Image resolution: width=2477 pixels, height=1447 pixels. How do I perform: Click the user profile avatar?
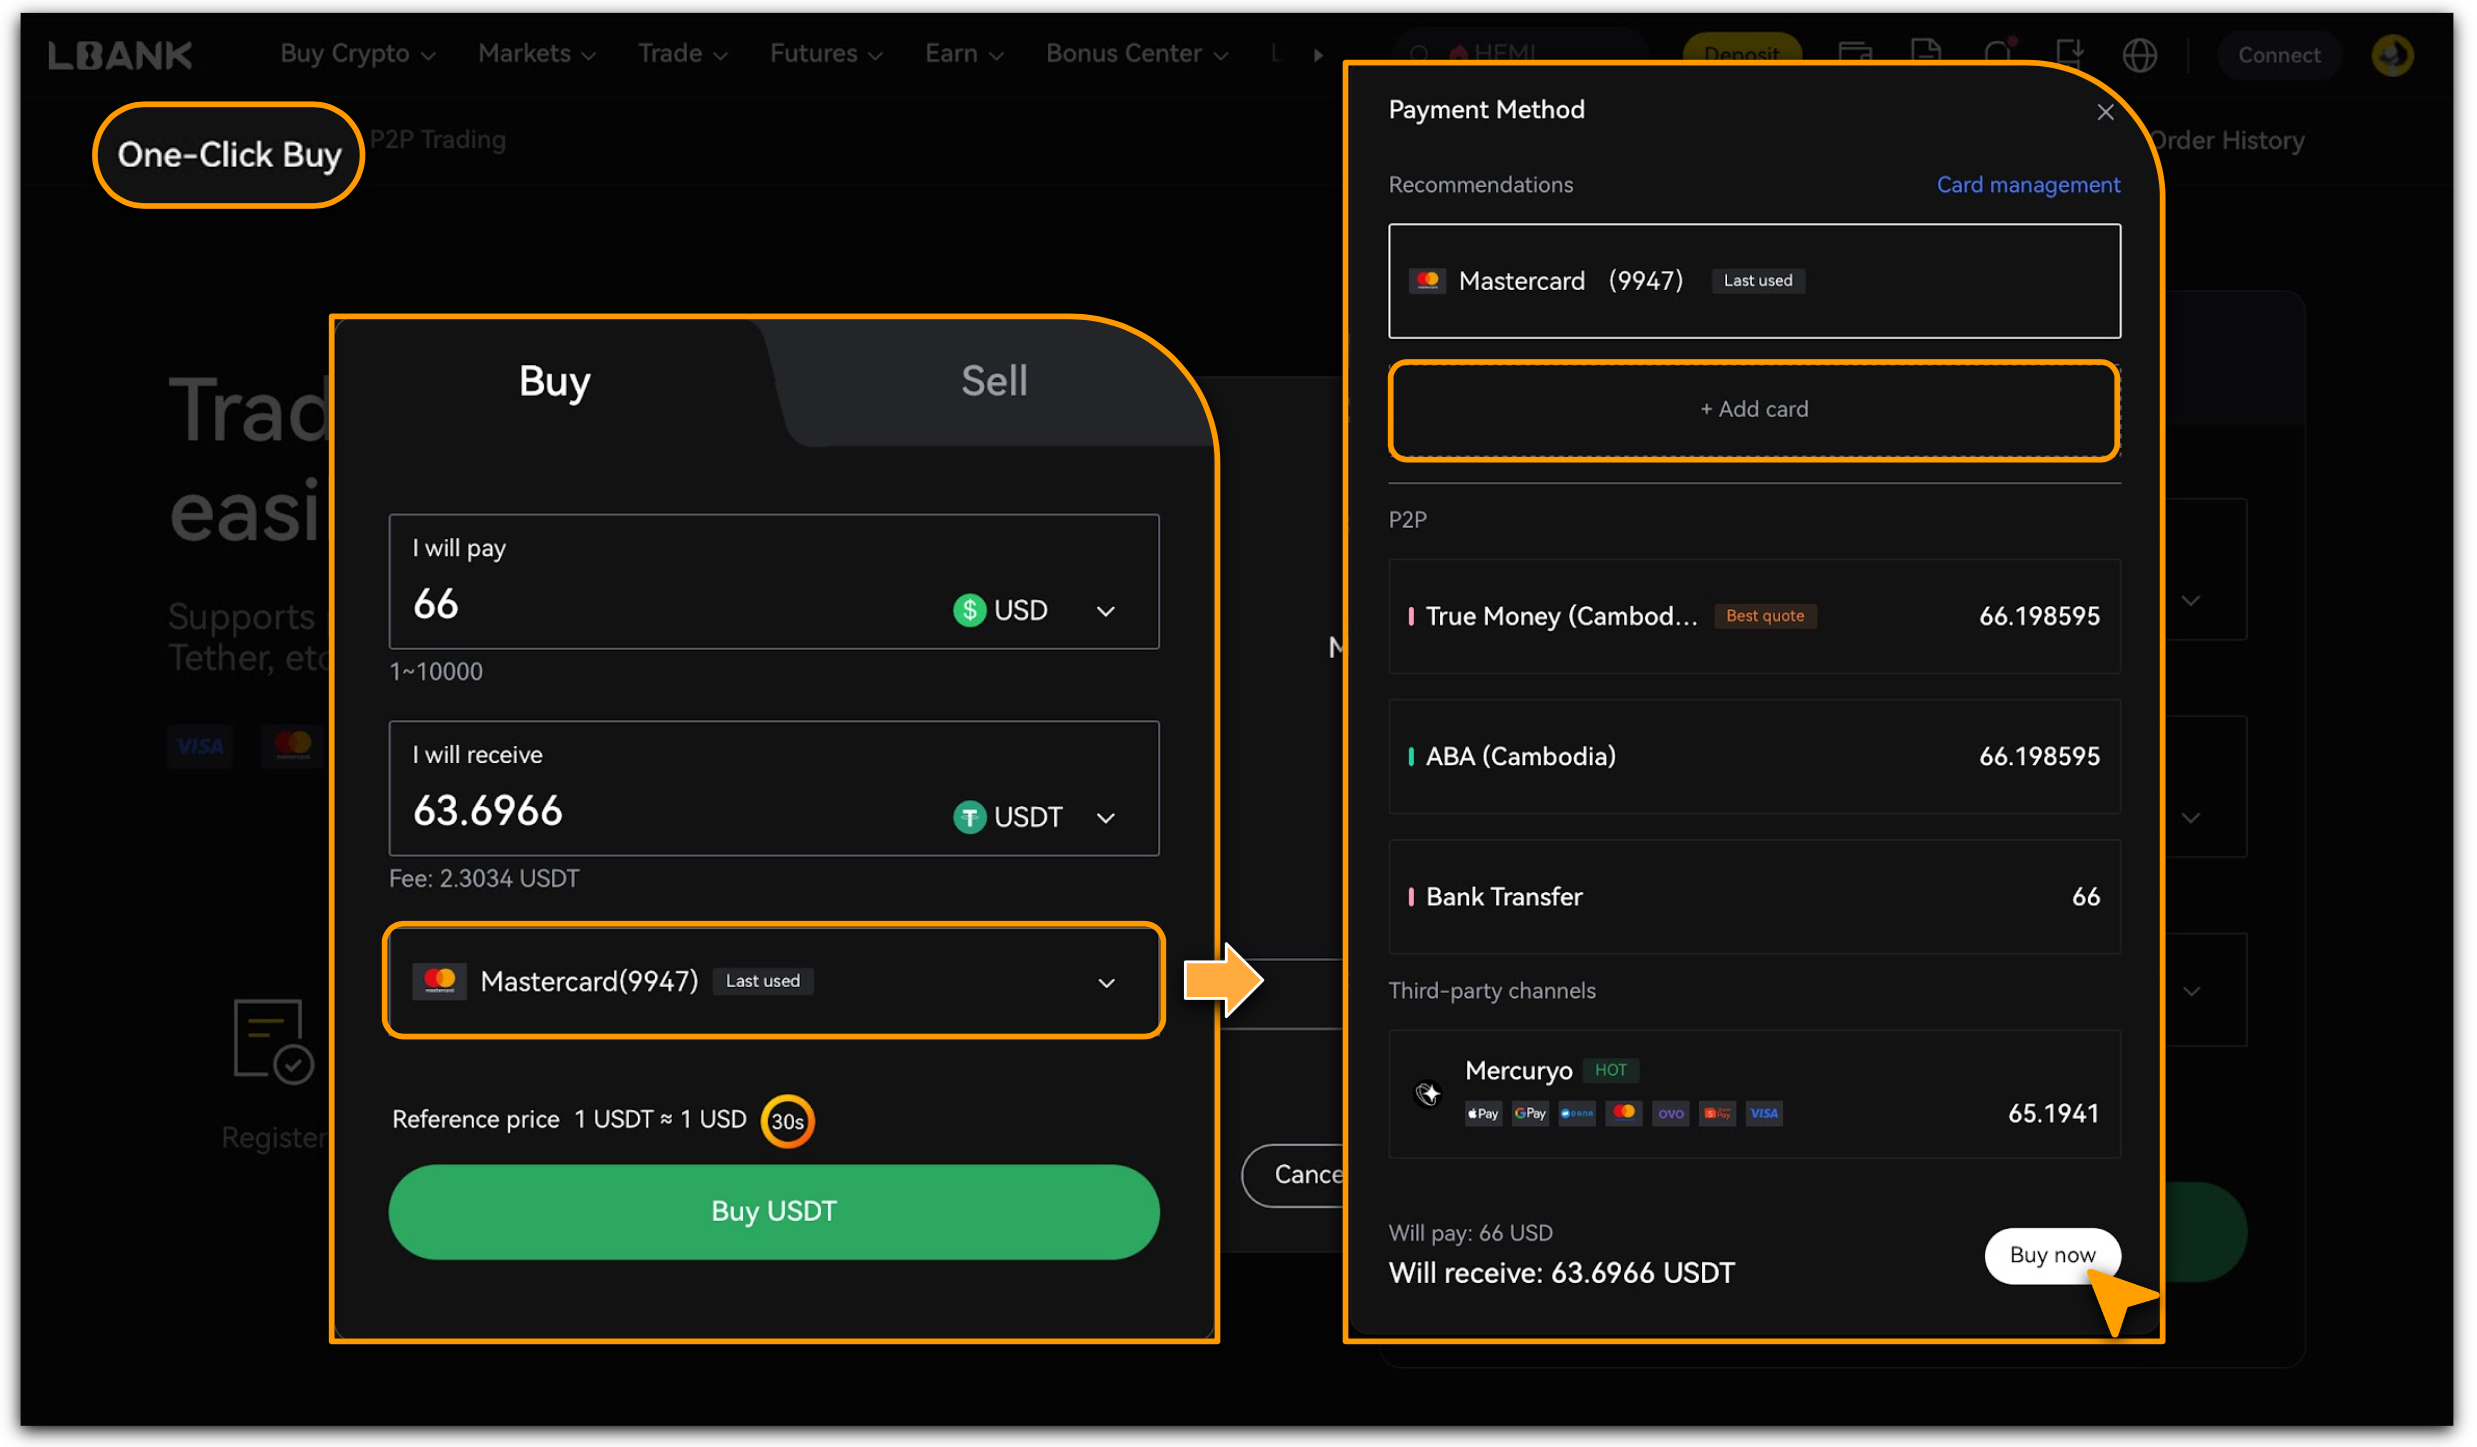pos(2392,55)
